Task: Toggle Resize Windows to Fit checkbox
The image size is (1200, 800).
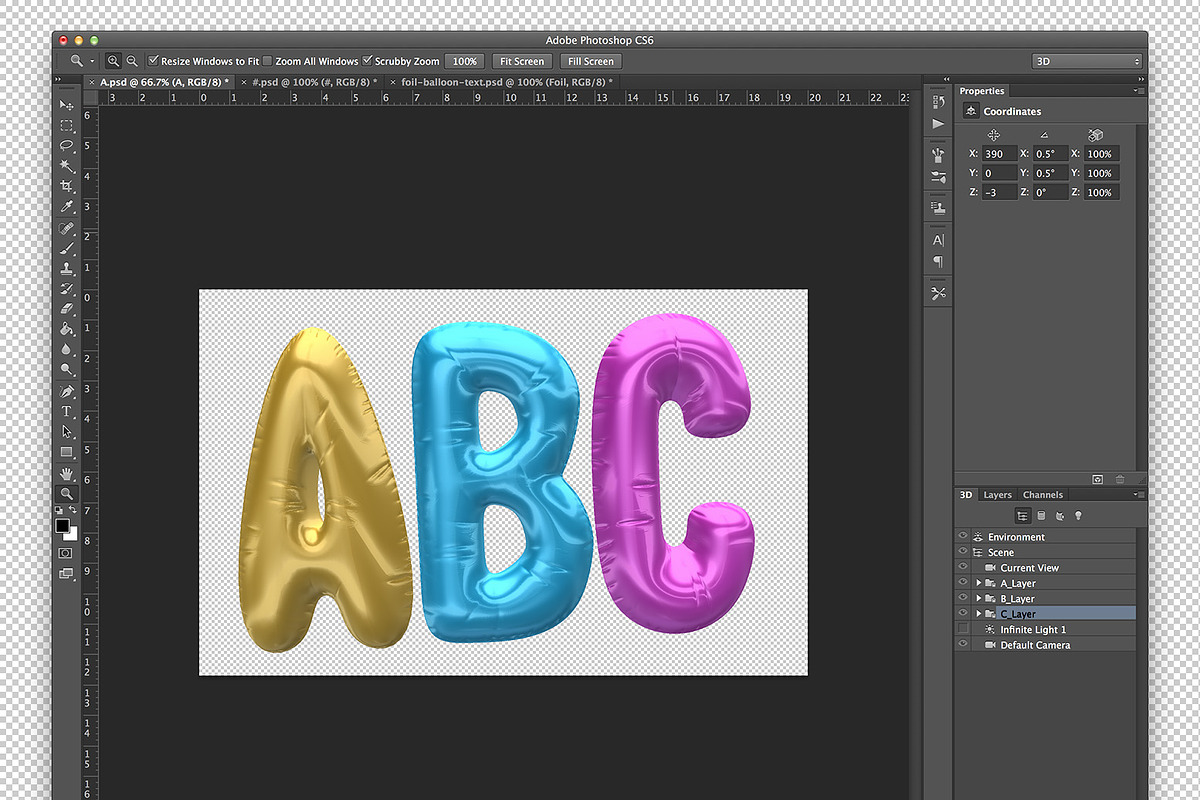Action: point(153,61)
